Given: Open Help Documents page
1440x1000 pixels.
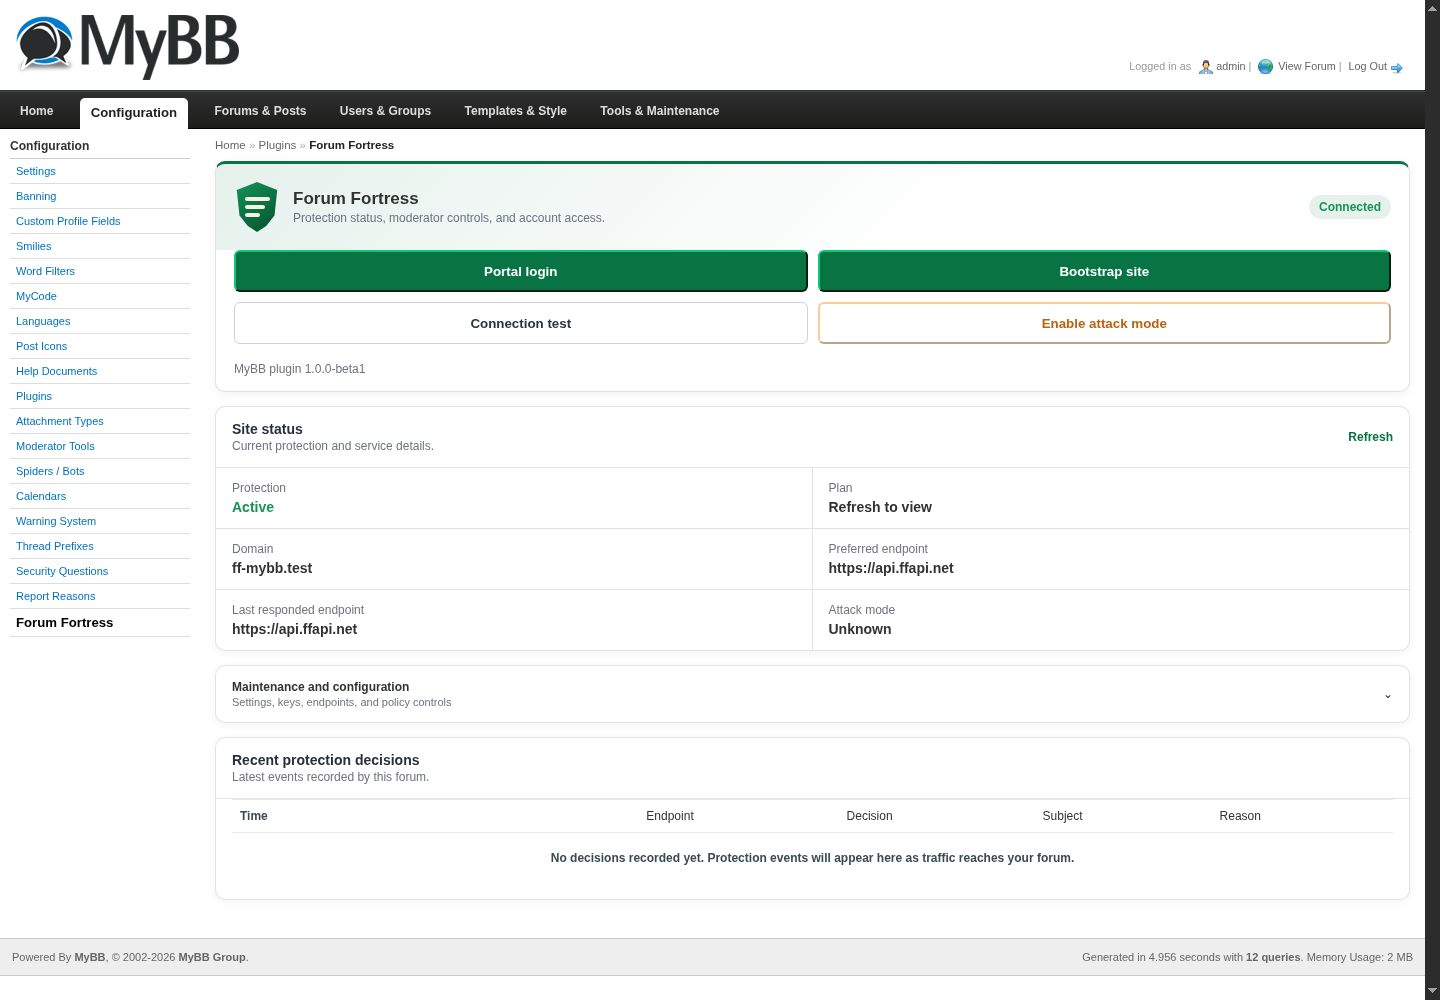Looking at the screenshot, I should coord(57,371).
